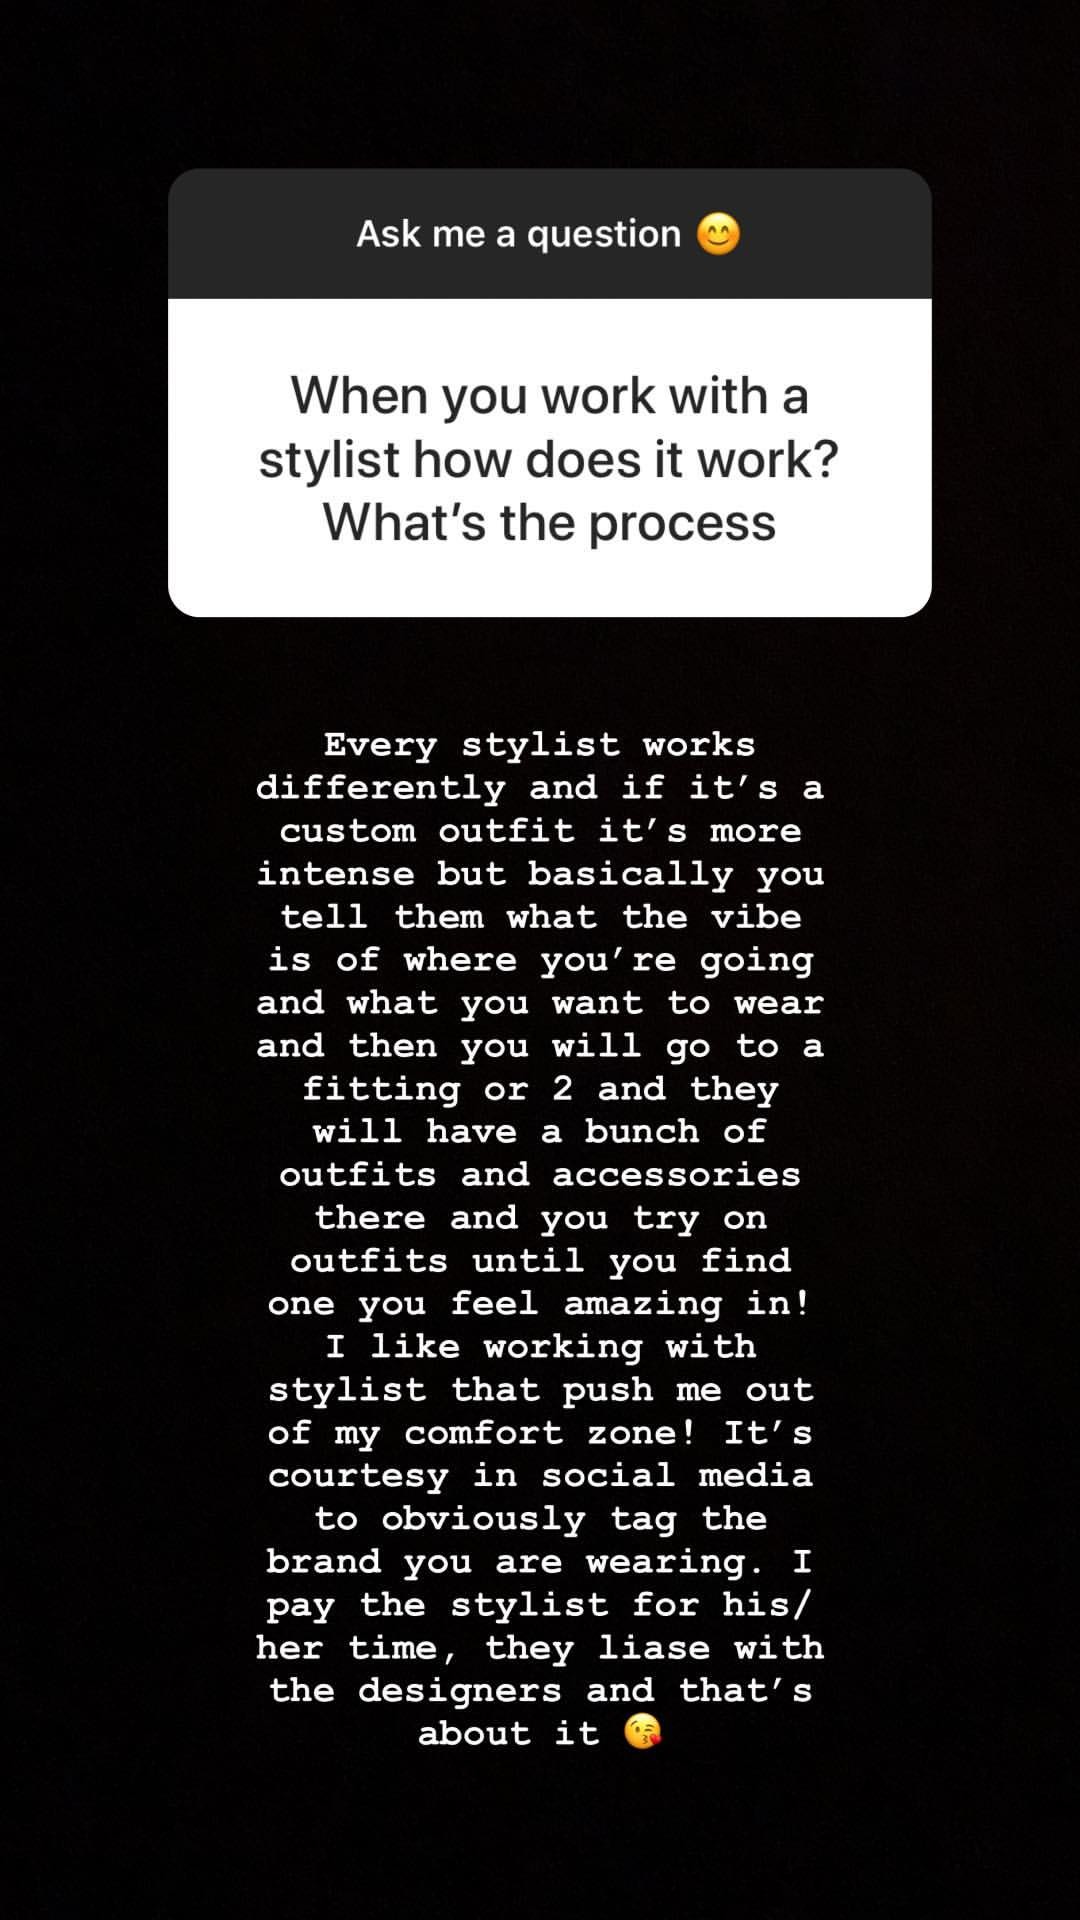This screenshot has height=1920, width=1080.
Task: Tap the 'tell them what the vibe' line
Action: pyautogui.click(x=540, y=917)
